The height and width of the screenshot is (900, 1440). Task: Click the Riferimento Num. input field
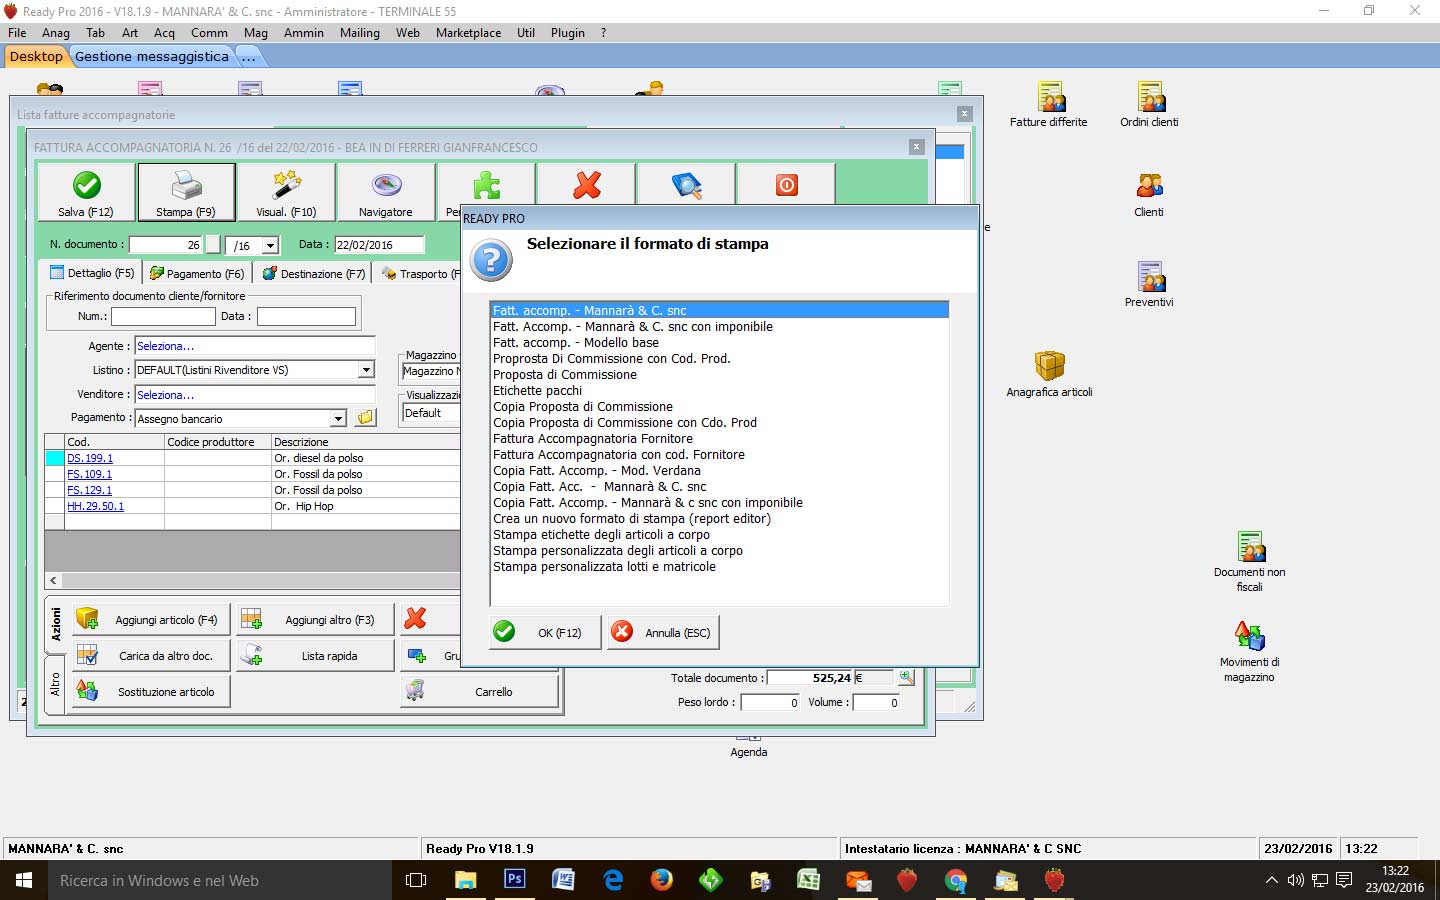[x=163, y=316]
